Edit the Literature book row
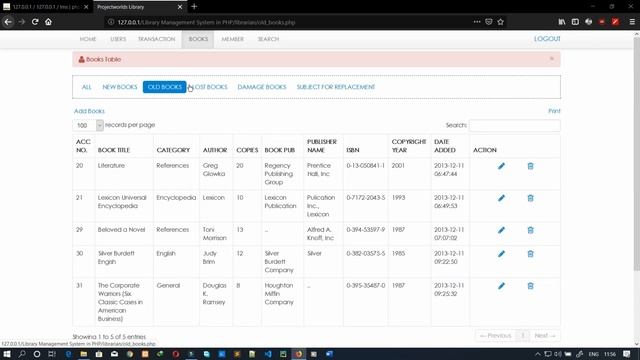The height and width of the screenshot is (360, 640). (x=501, y=166)
